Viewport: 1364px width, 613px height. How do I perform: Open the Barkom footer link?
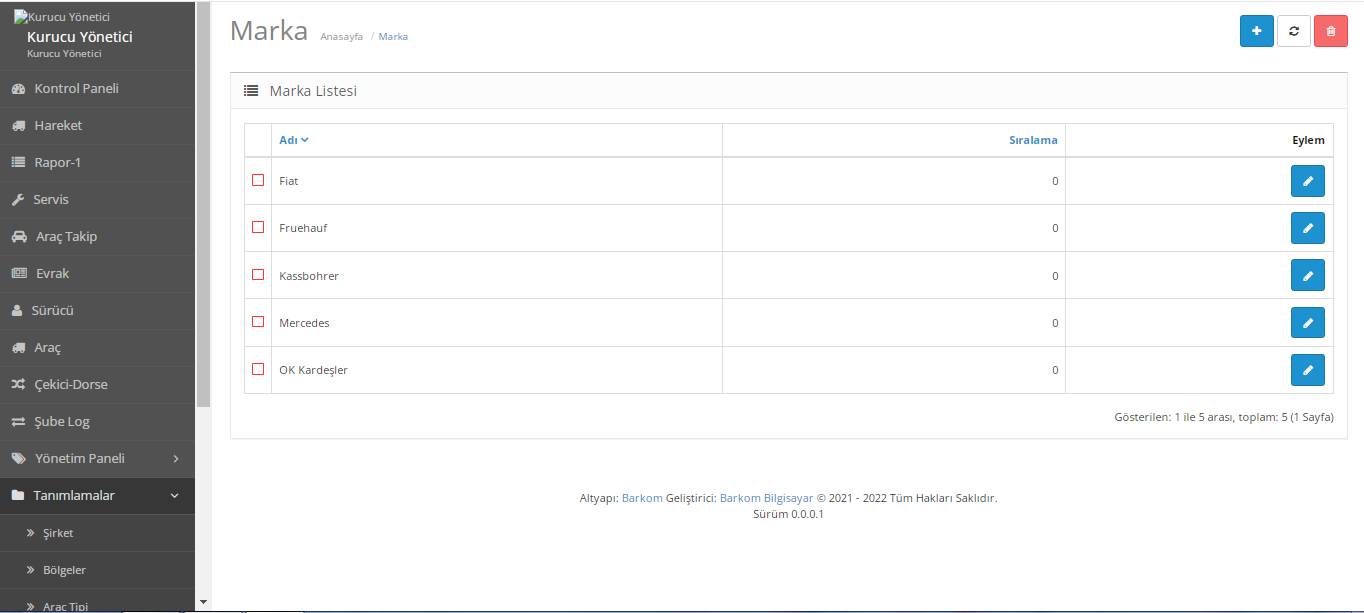(642, 498)
